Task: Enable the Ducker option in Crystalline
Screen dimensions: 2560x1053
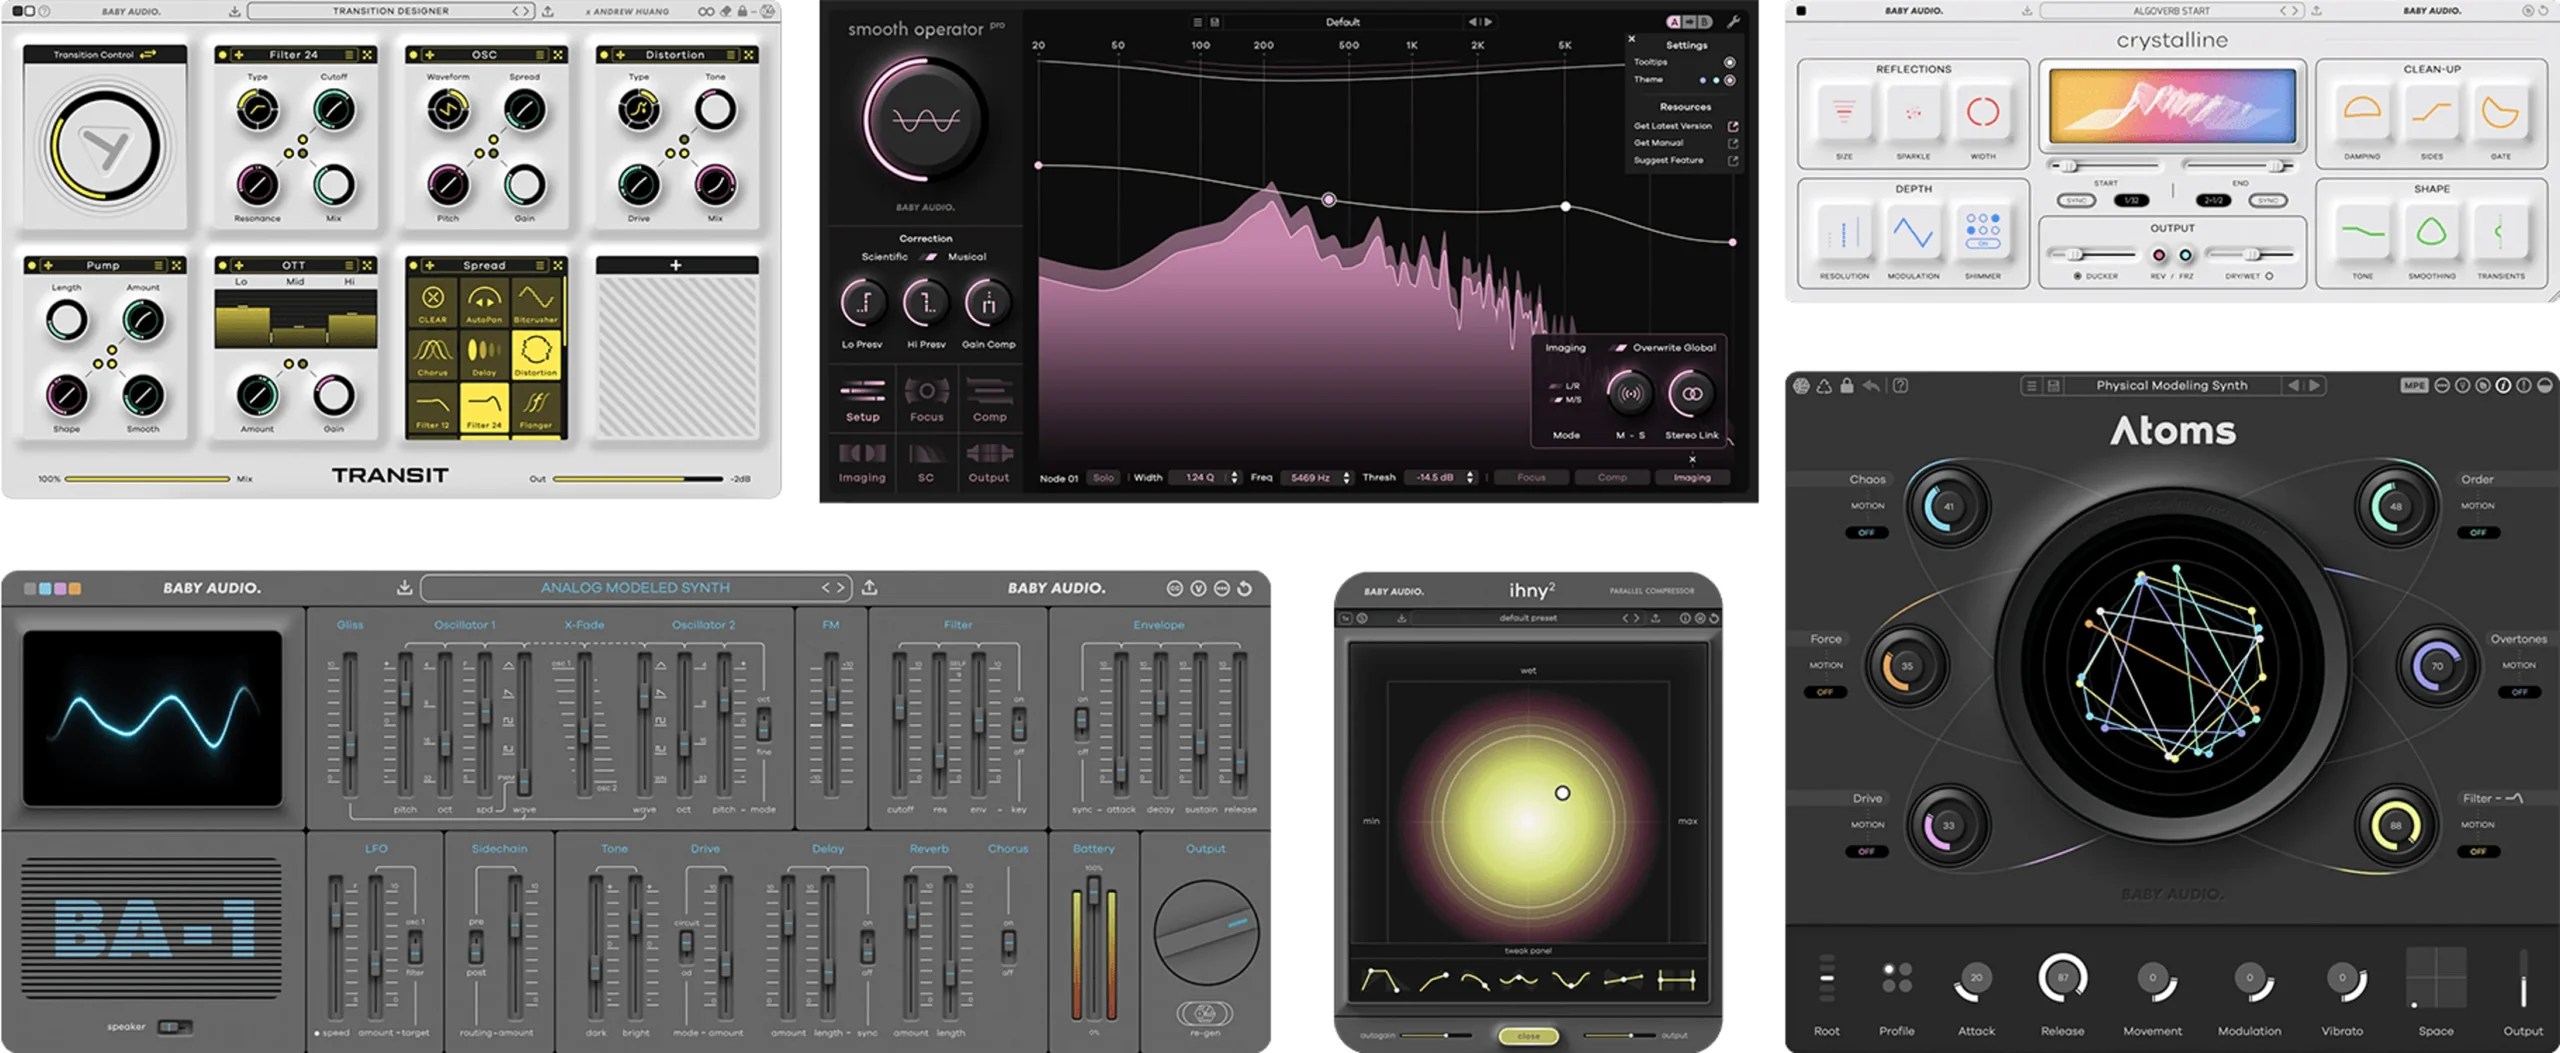Action: pos(2078,276)
